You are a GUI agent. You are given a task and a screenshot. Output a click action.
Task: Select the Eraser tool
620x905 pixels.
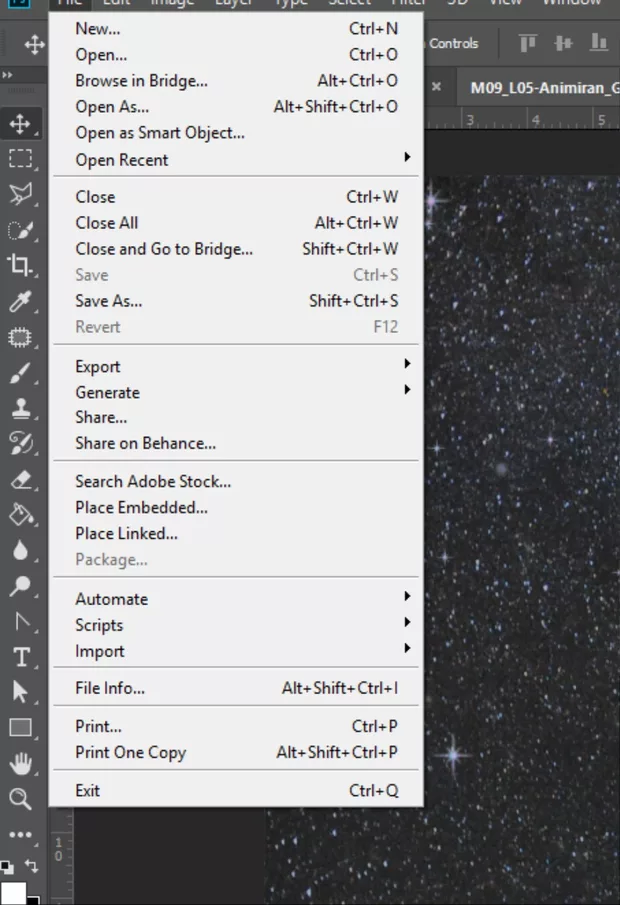click(21, 480)
